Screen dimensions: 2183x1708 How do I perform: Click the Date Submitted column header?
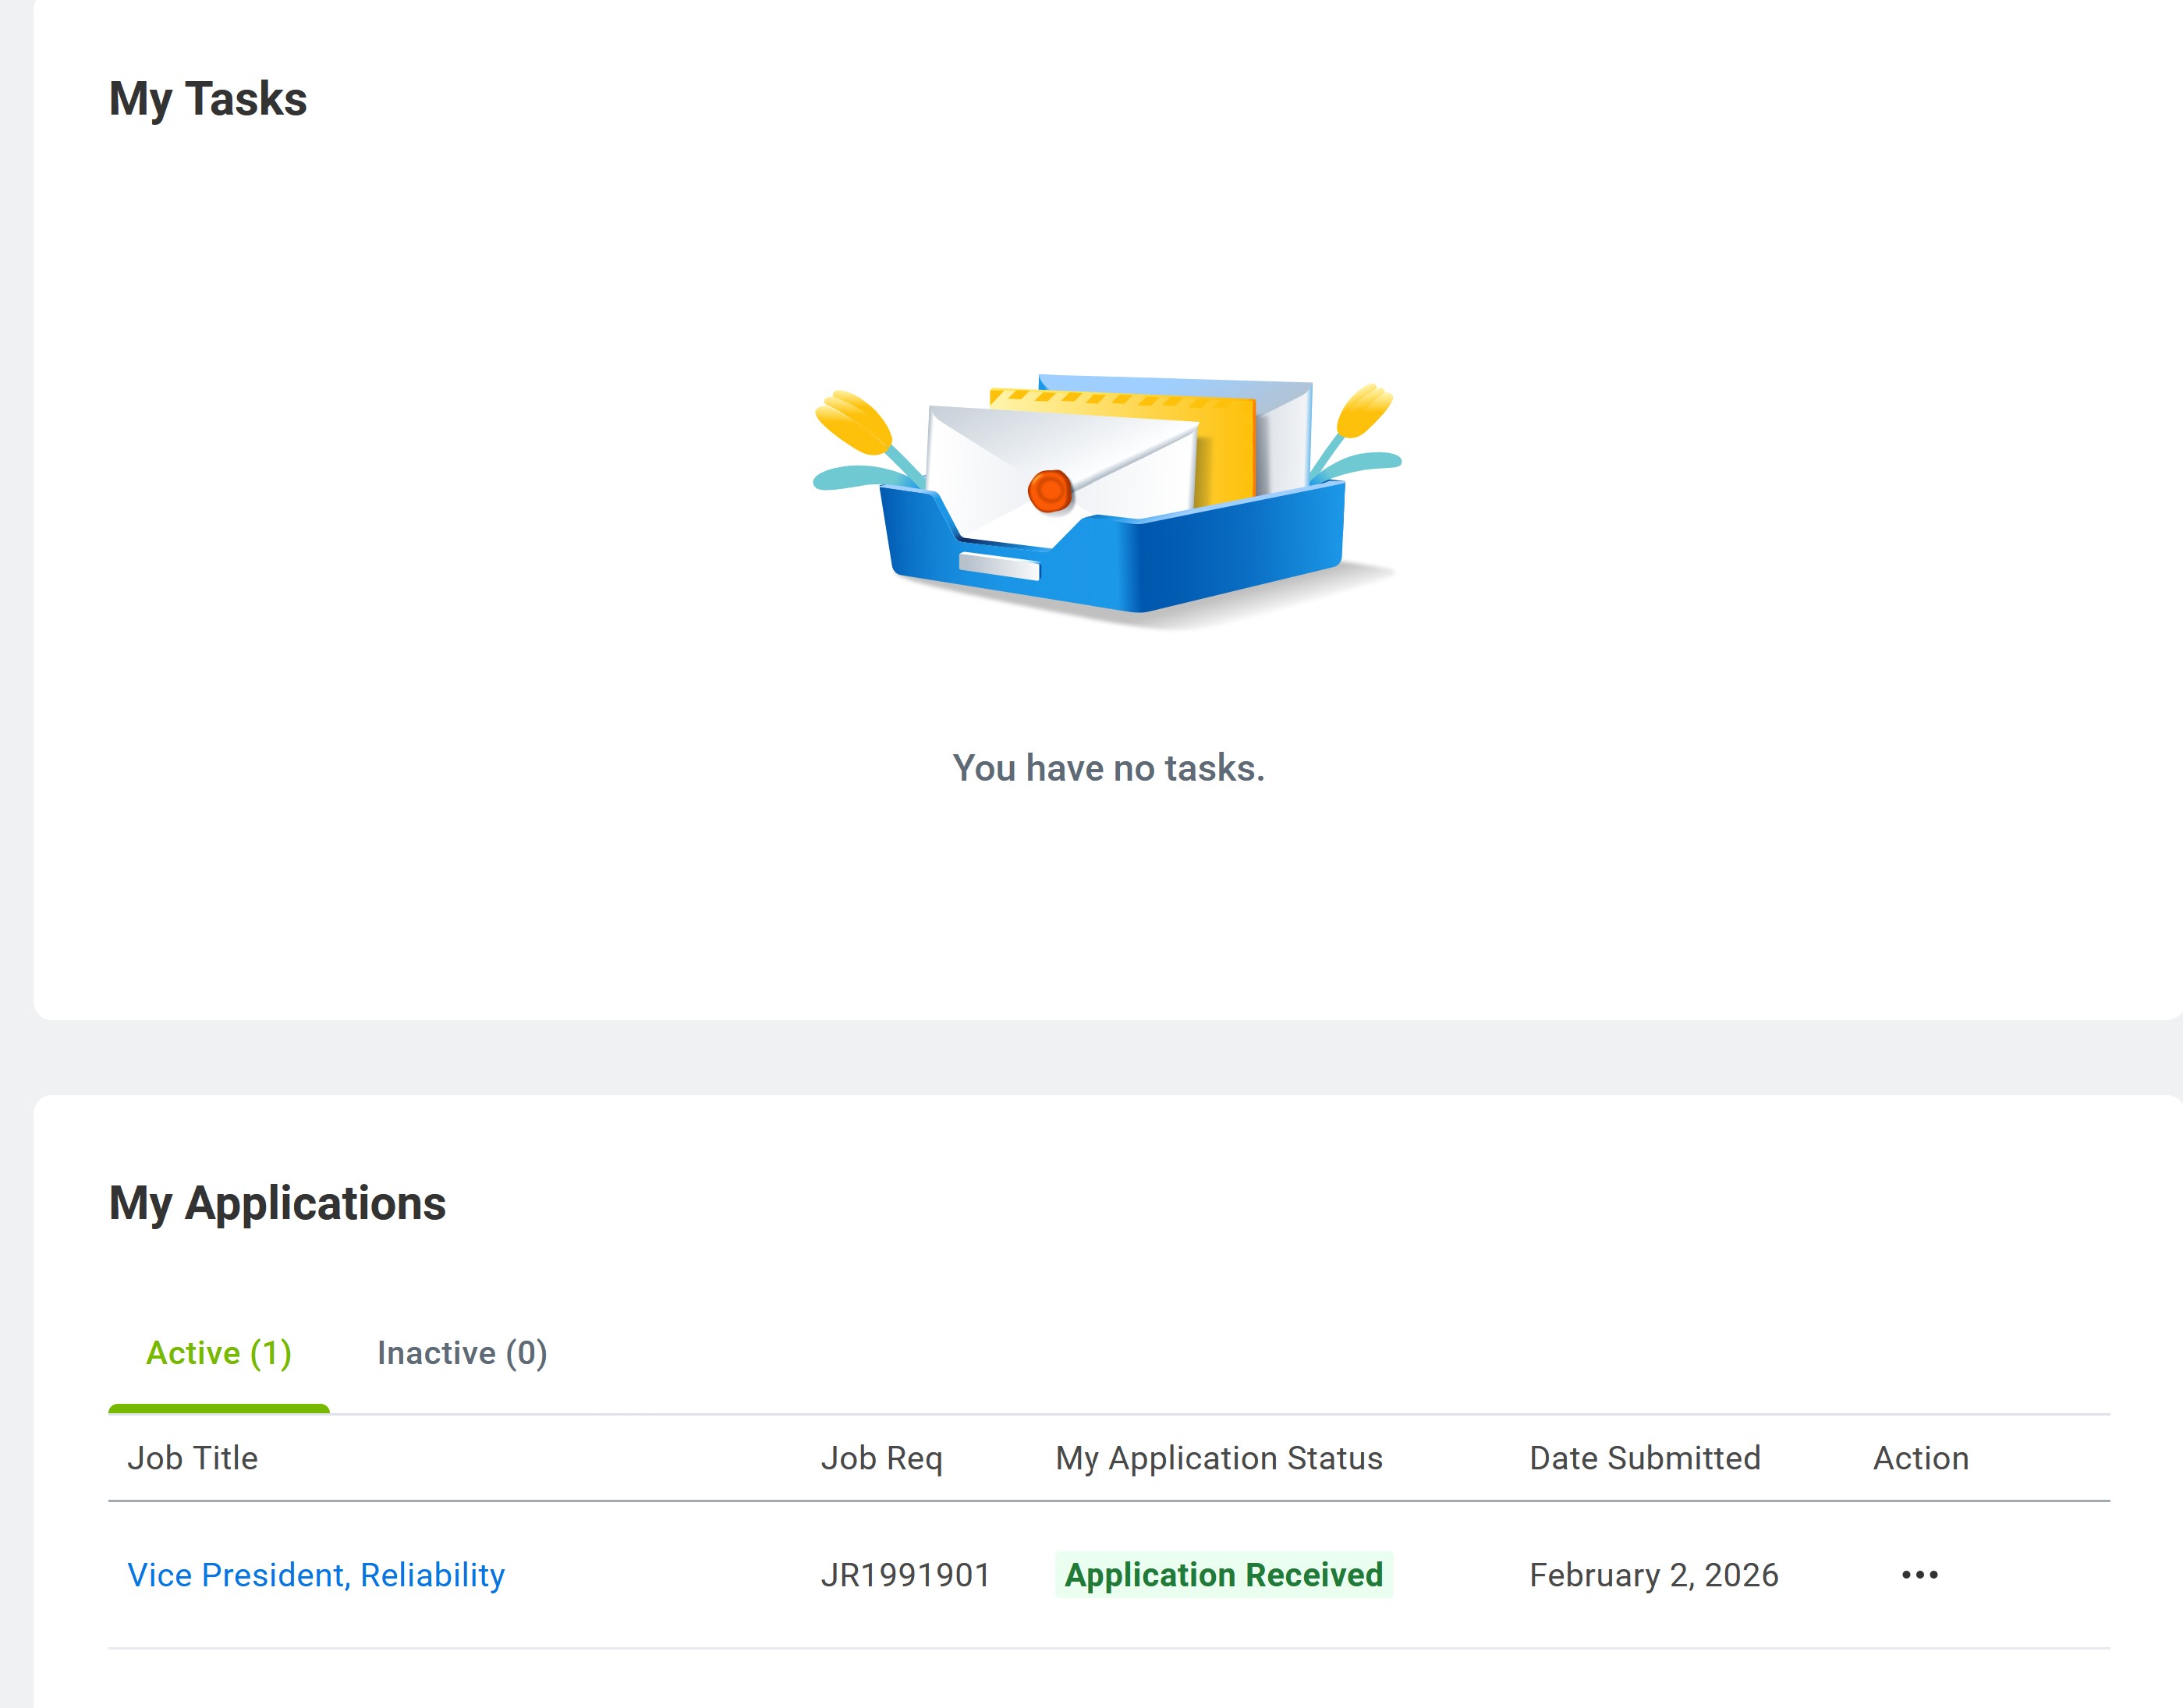(1645, 1458)
